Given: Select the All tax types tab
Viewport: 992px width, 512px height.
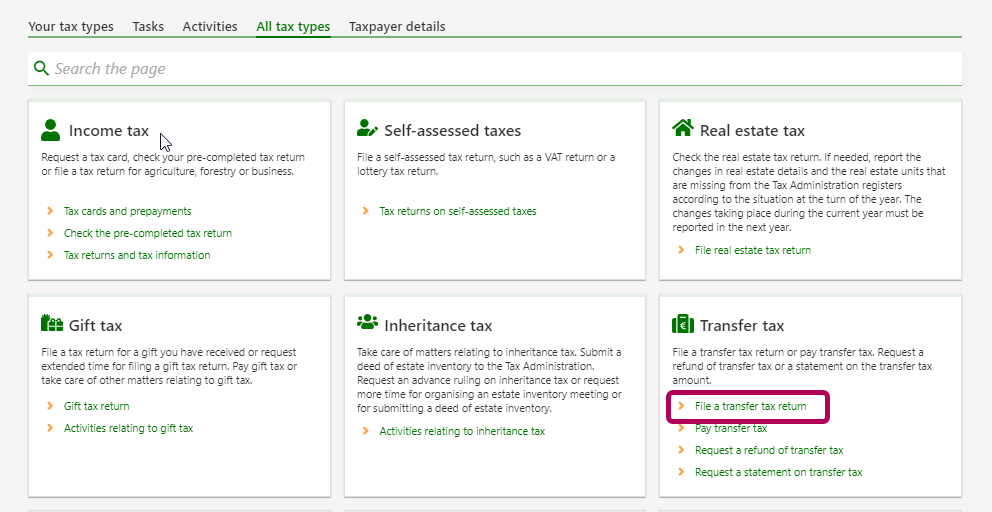Looking at the screenshot, I should 293,27.
